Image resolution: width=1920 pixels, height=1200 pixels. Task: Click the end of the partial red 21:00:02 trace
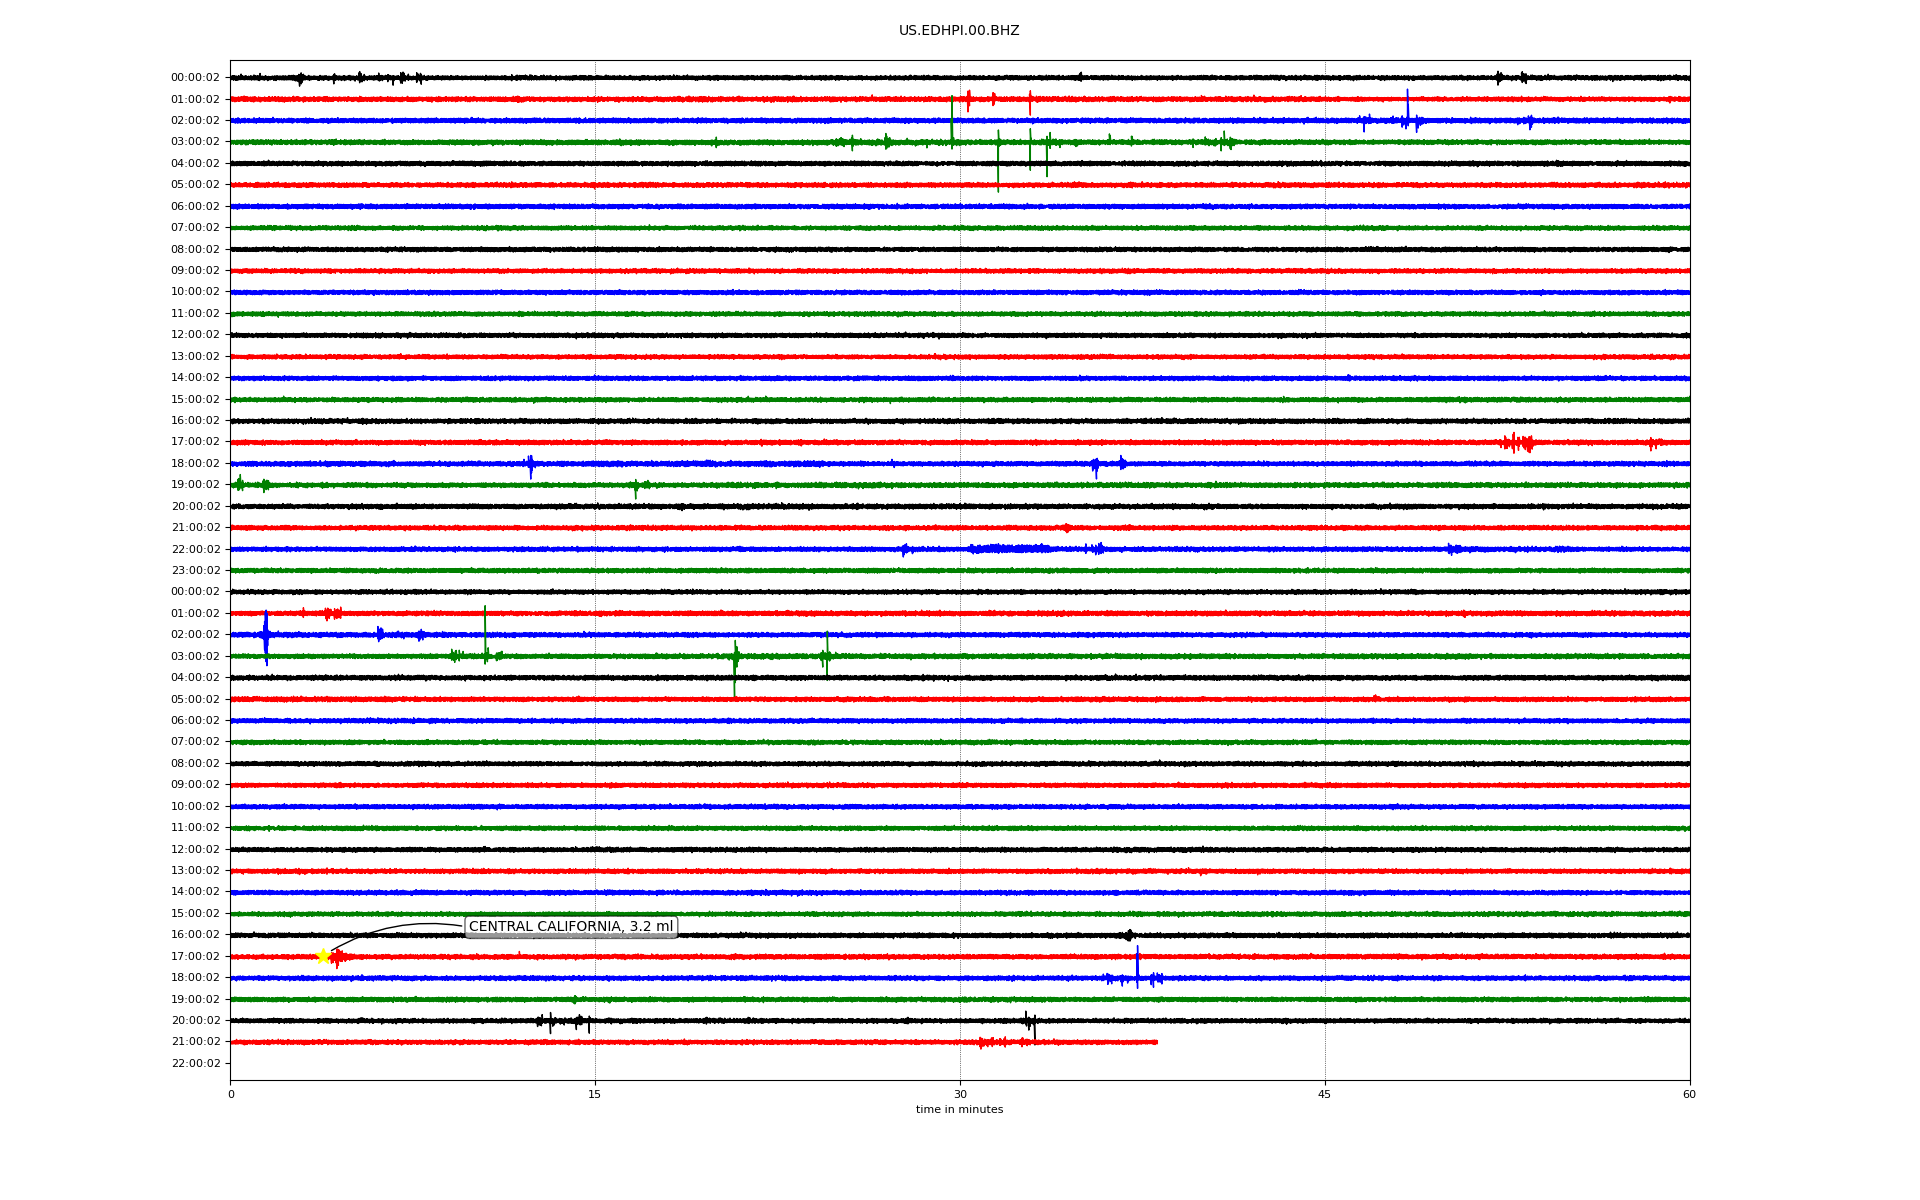(x=1156, y=1042)
